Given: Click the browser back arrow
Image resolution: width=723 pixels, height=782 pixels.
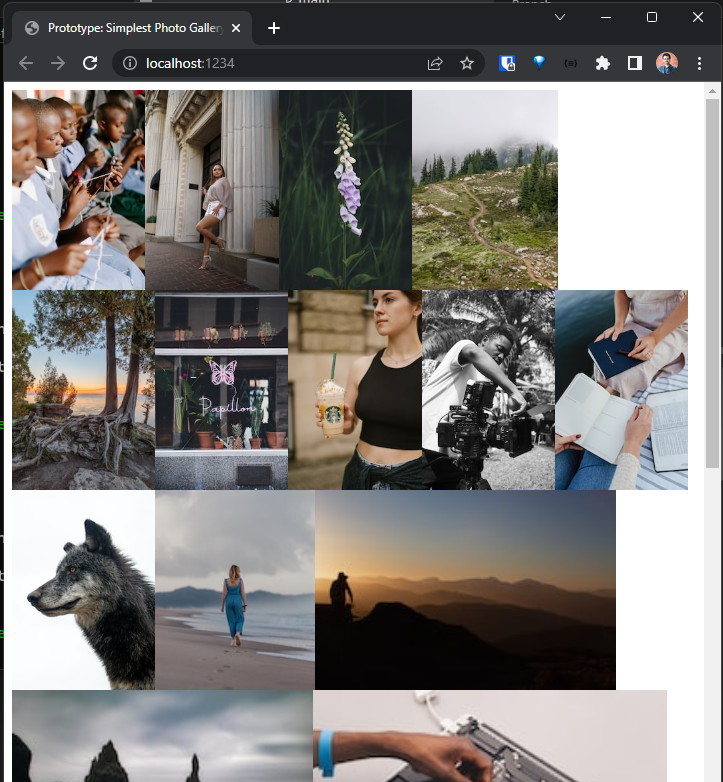Looking at the screenshot, I should tap(26, 63).
